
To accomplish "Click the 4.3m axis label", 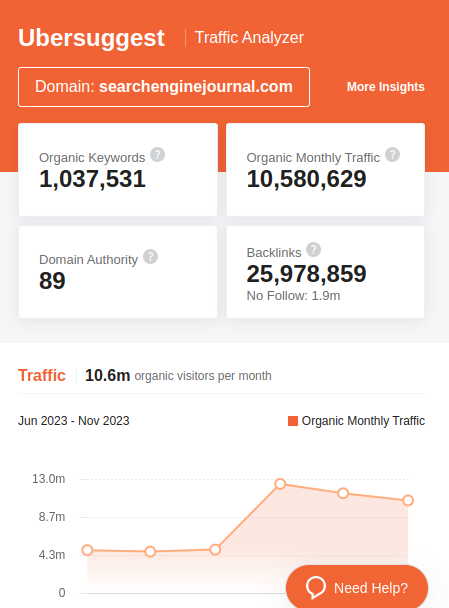I will point(52,555).
